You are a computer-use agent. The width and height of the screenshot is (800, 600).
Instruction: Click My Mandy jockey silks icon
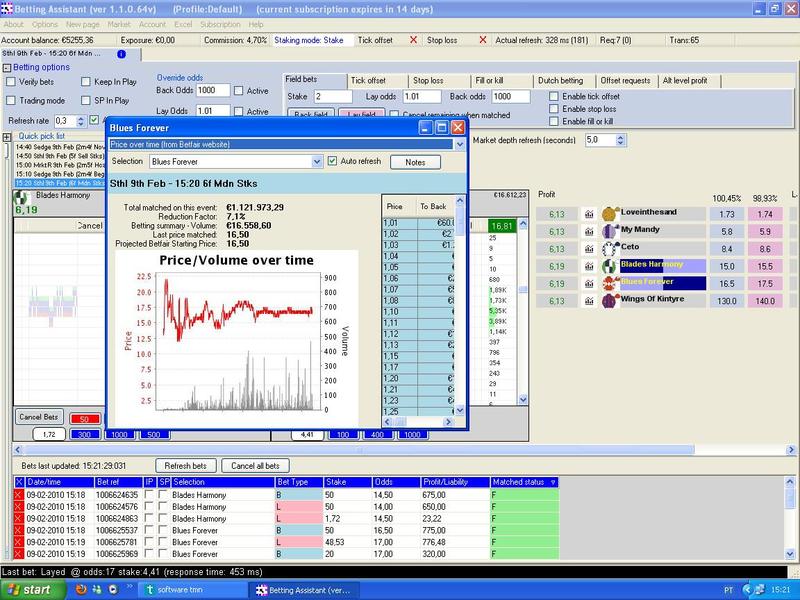click(610, 232)
